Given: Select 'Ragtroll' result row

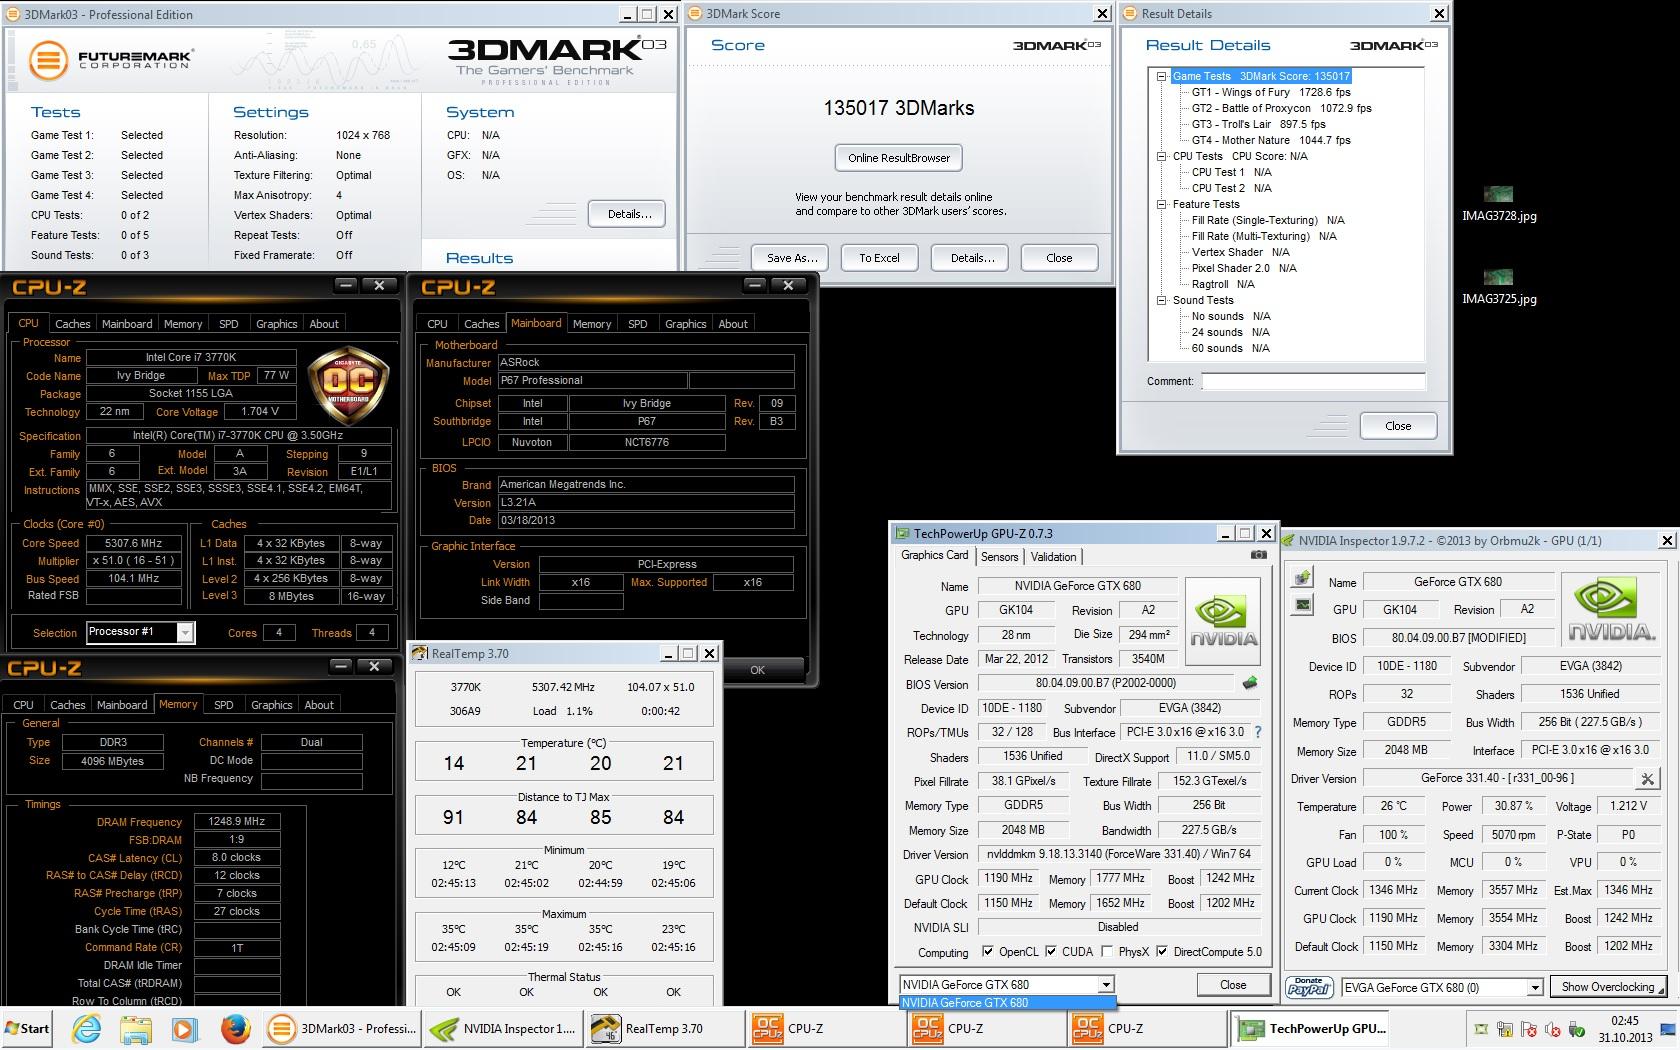Looking at the screenshot, I should pyautogui.click(x=1222, y=284).
